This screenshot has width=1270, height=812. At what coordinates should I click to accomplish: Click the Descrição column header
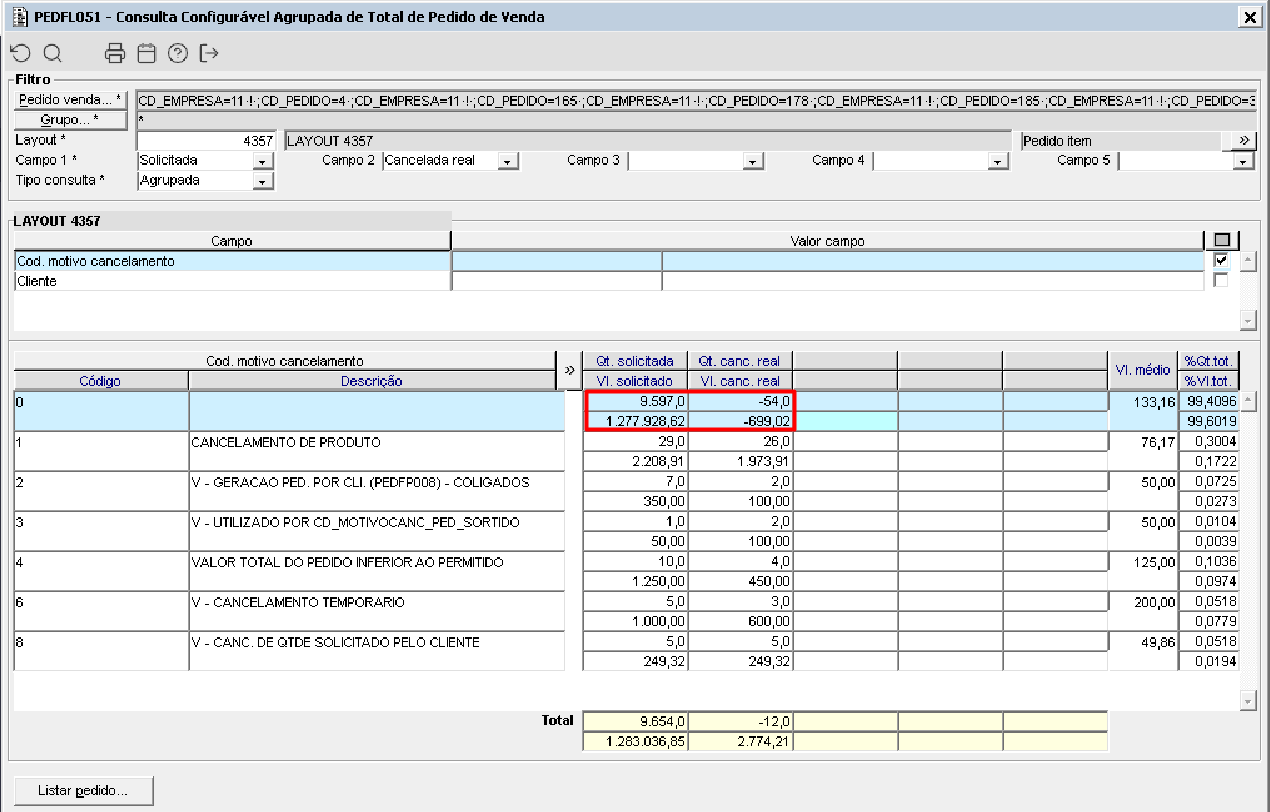tap(371, 380)
